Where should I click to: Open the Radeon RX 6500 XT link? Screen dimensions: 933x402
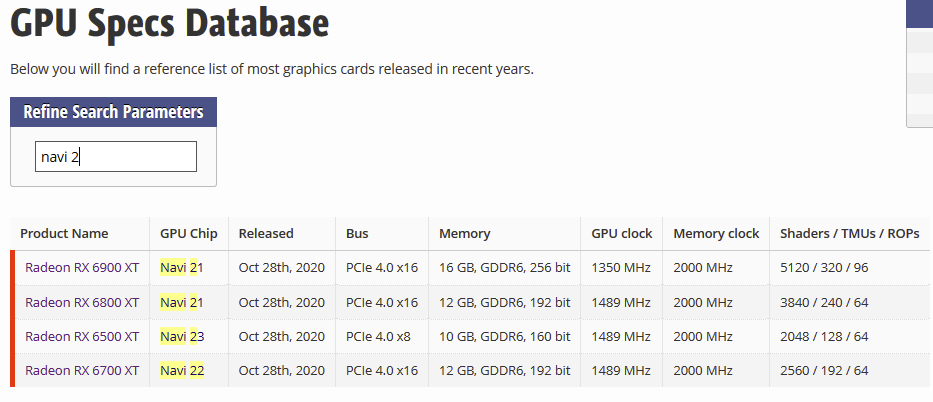[82, 337]
